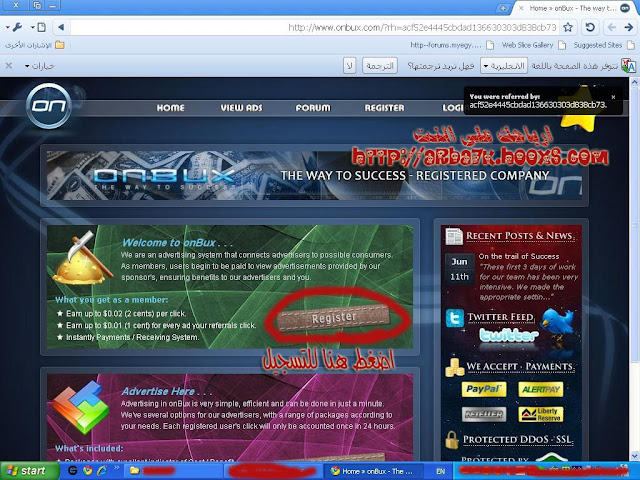Image resolution: width=640 pixels, height=480 pixels.
Task: Bookmark this page with the star icon
Action: click(568, 27)
